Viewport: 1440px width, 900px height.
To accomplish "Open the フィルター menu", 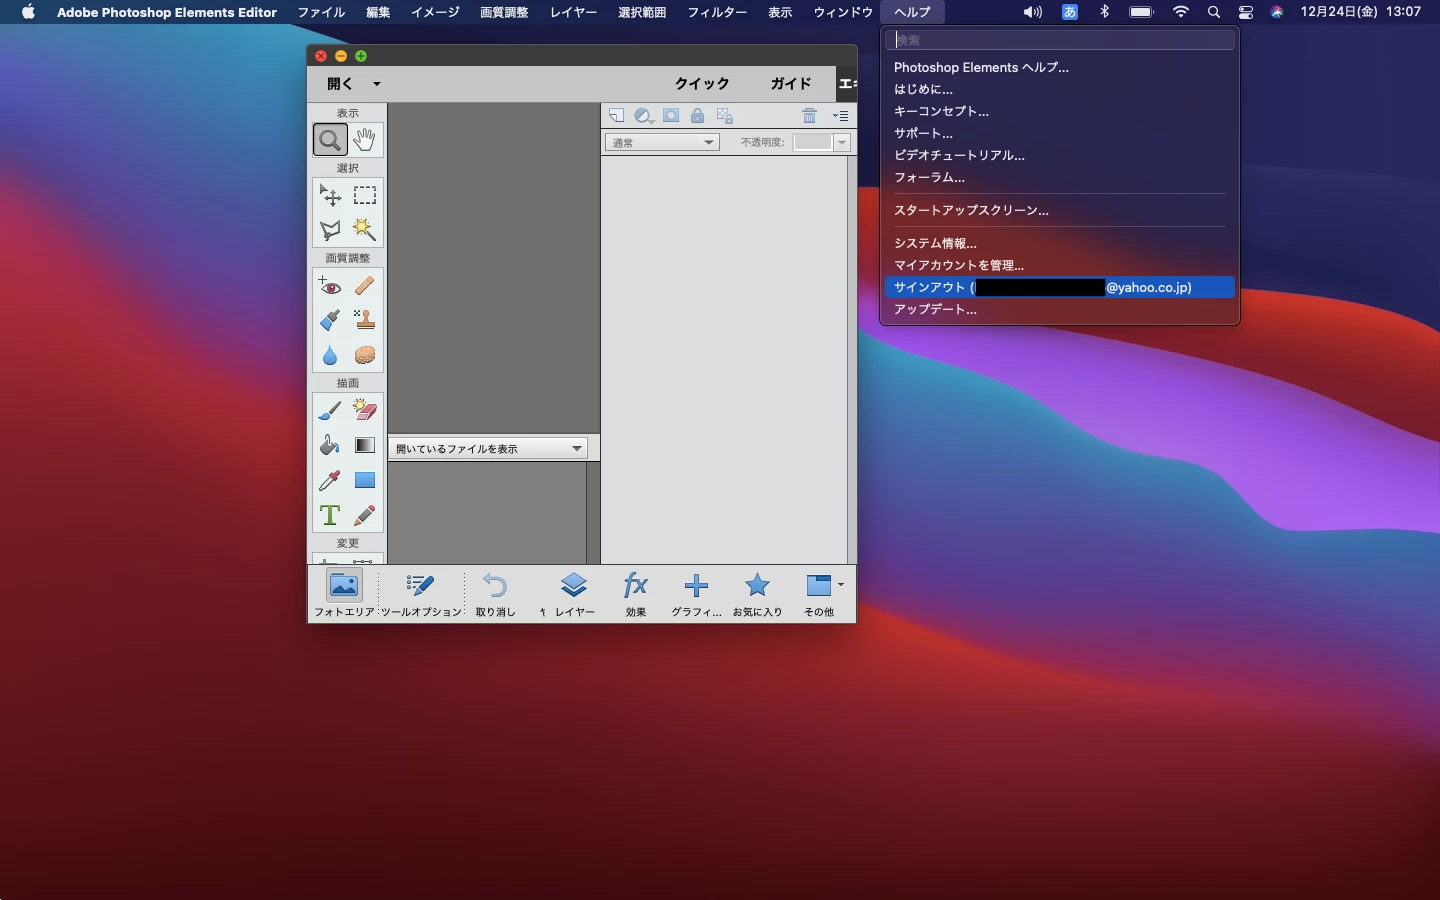I will click(x=717, y=12).
